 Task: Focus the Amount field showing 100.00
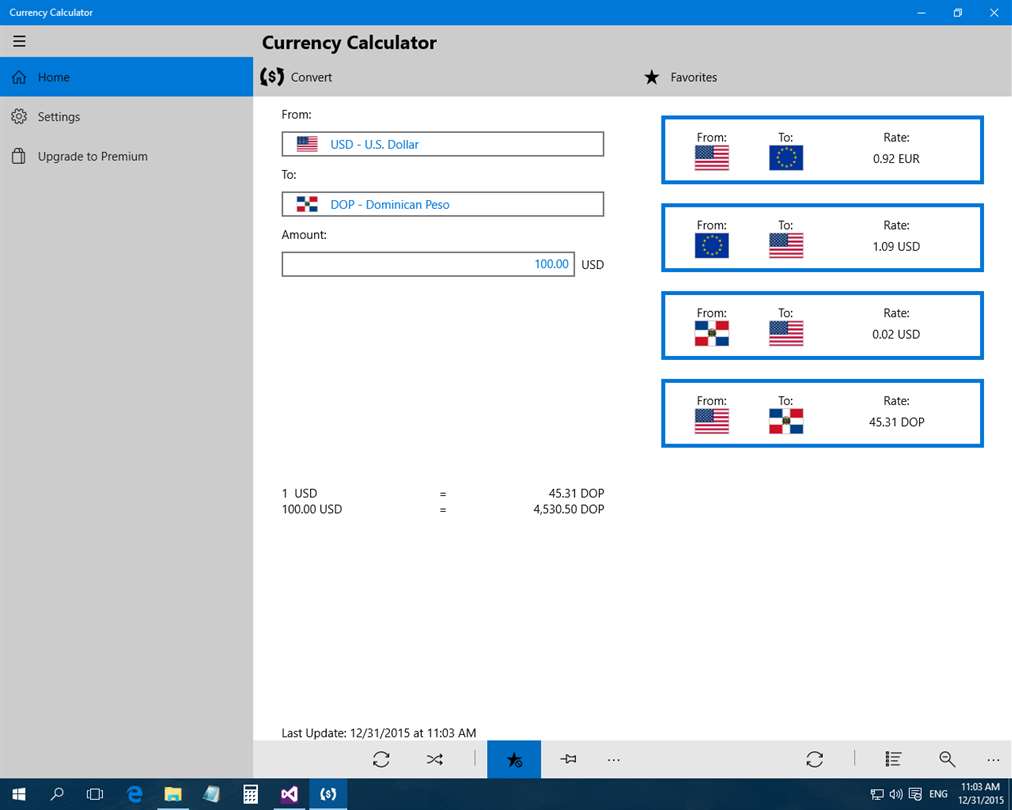click(x=428, y=264)
